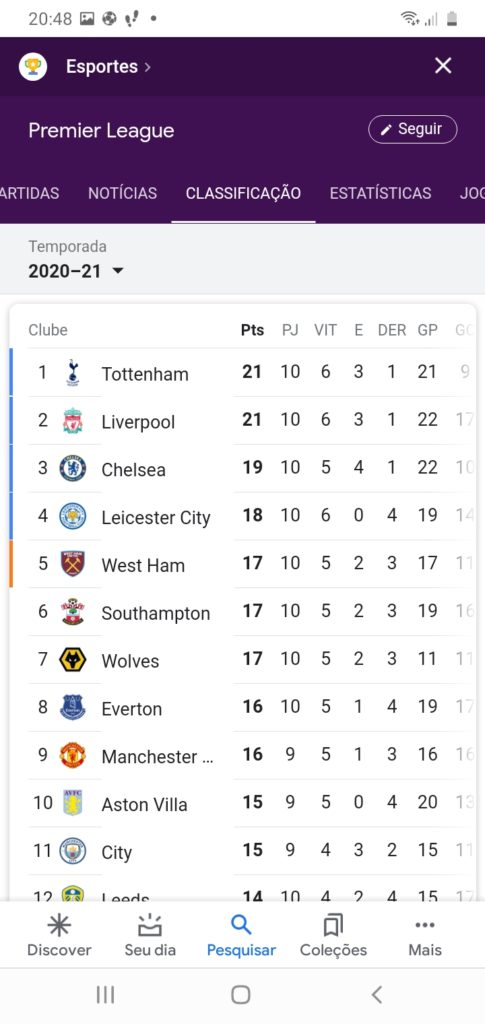Open the Coleções bookmarks icon
Image resolution: width=485 pixels, height=1024 pixels.
point(333,925)
